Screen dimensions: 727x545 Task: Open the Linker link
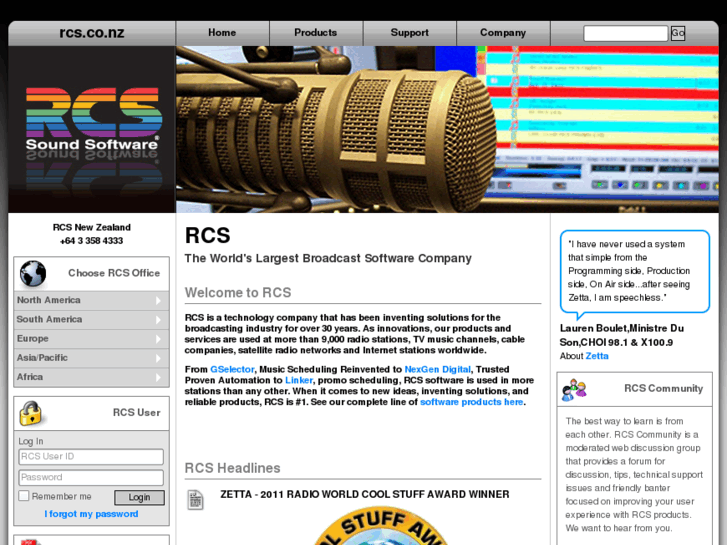click(299, 380)
